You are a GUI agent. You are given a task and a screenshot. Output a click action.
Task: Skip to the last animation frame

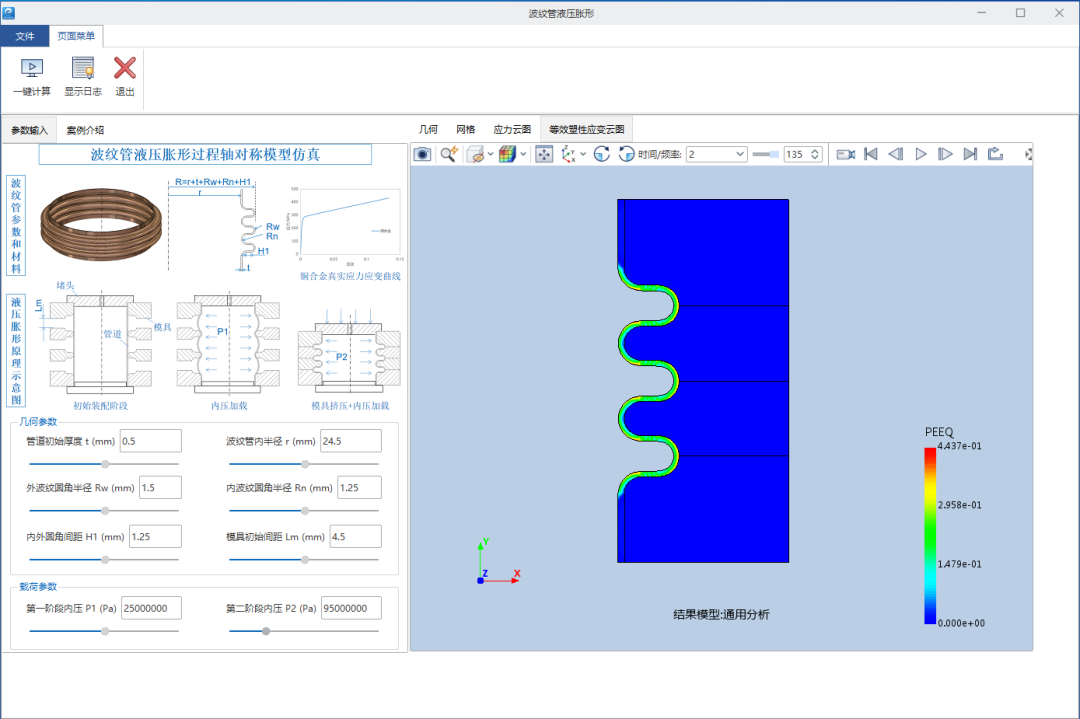(970, 154)
